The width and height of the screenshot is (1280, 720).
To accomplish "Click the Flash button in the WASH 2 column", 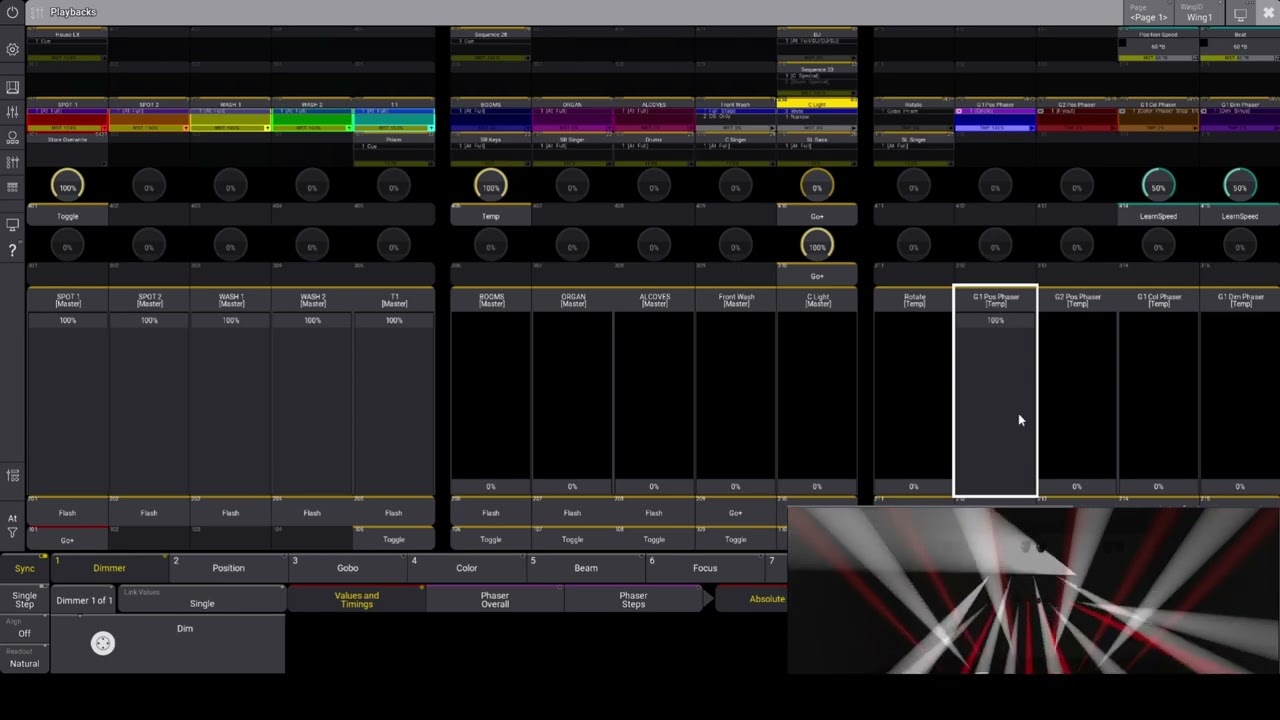I will point(312,512).
